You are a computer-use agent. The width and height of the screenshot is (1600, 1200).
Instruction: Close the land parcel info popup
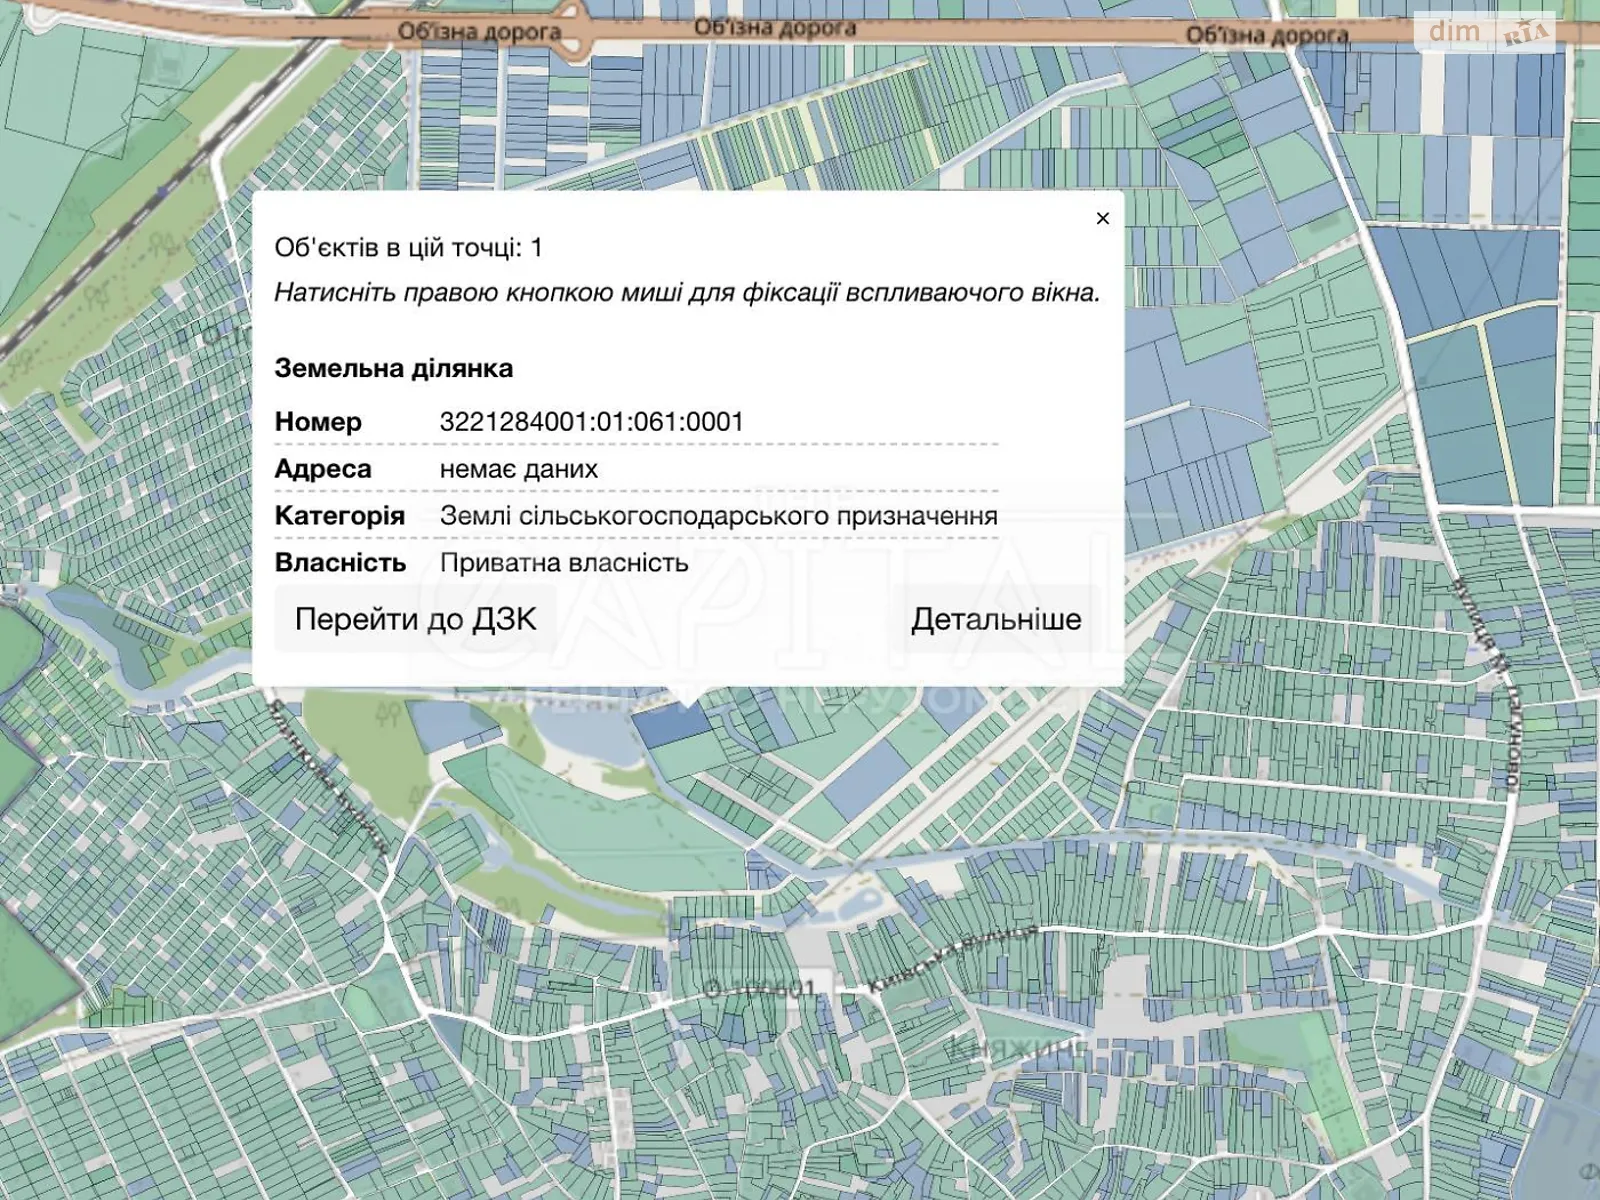click(x=1102, y=218)
